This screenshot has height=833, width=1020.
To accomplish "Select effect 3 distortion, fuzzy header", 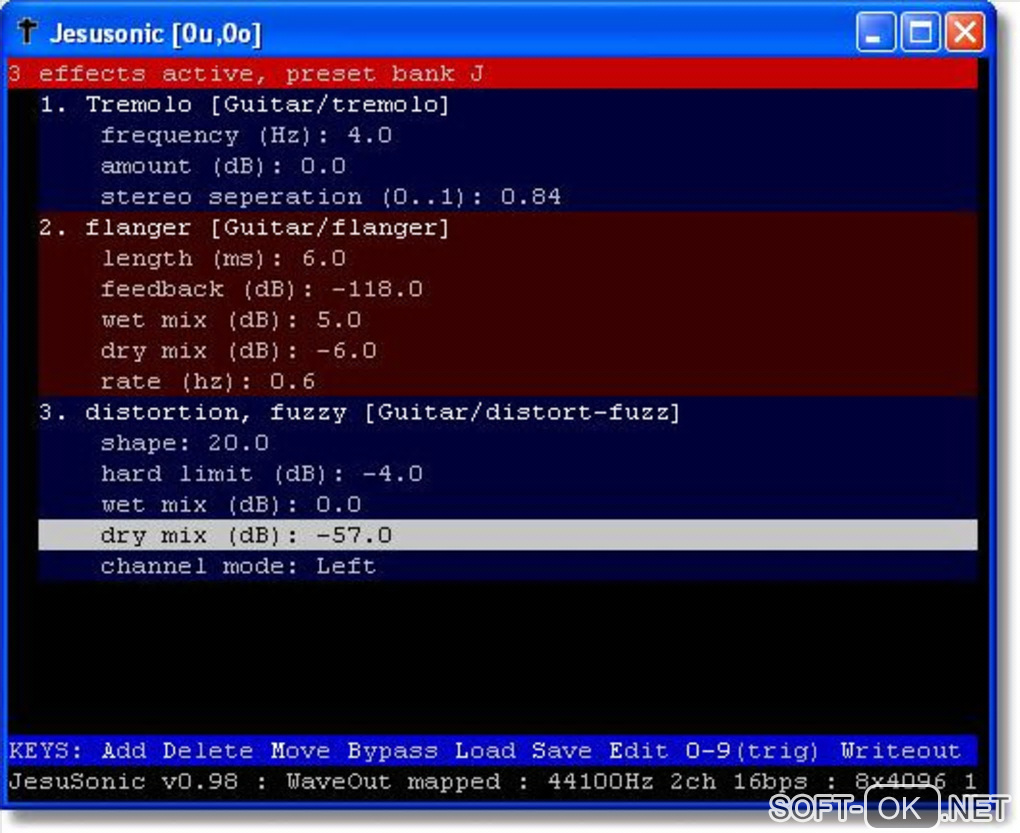I will coord(508,412).
